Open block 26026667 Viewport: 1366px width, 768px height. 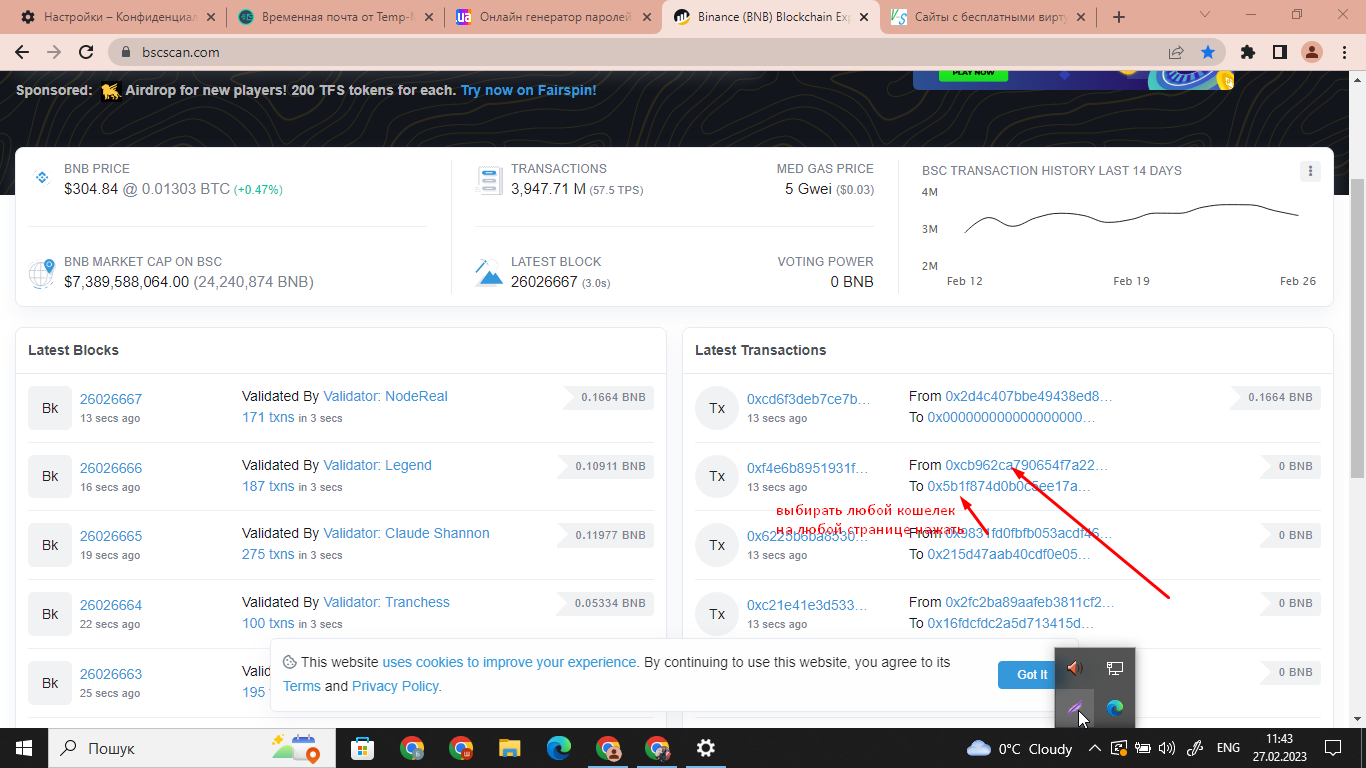[x=111, y=398]
